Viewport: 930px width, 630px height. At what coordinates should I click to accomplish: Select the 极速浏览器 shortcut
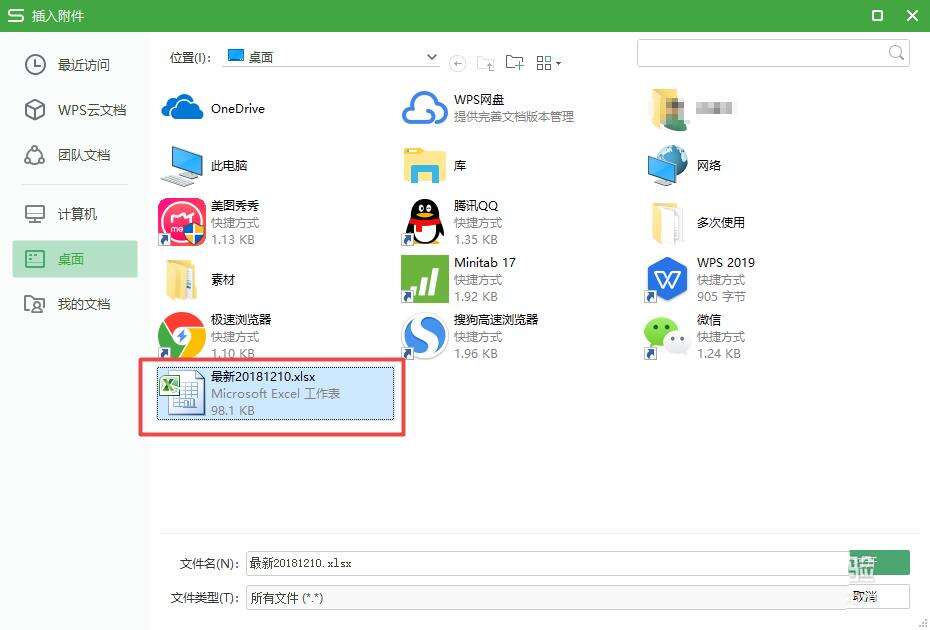215,336
